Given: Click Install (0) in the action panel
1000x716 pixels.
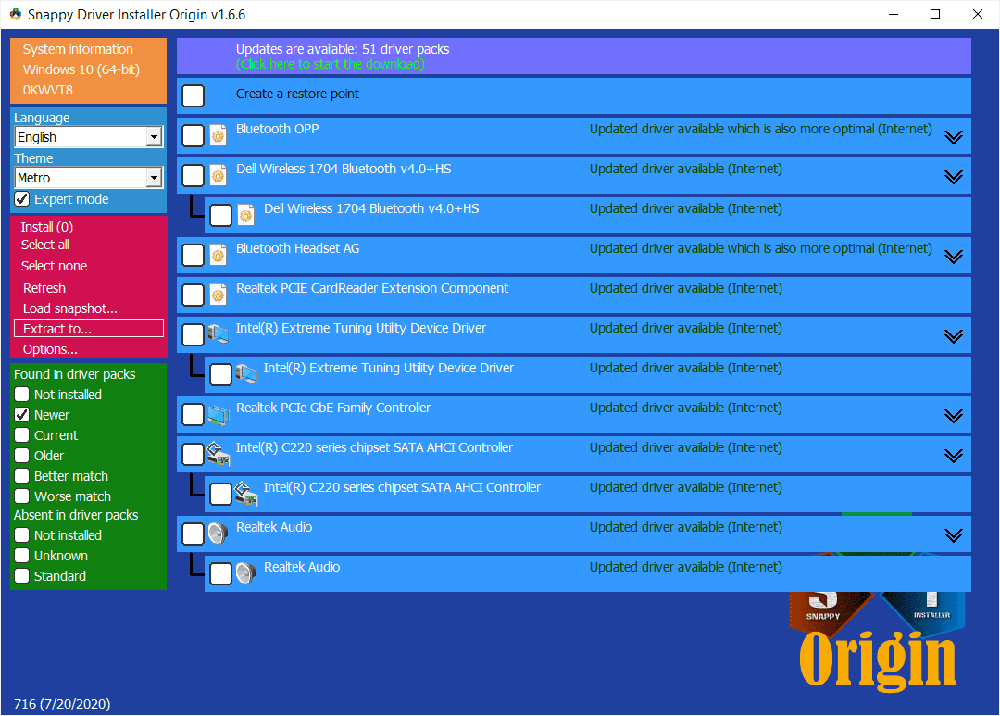Looking at the screenshot, I should (x=47, y=227).
